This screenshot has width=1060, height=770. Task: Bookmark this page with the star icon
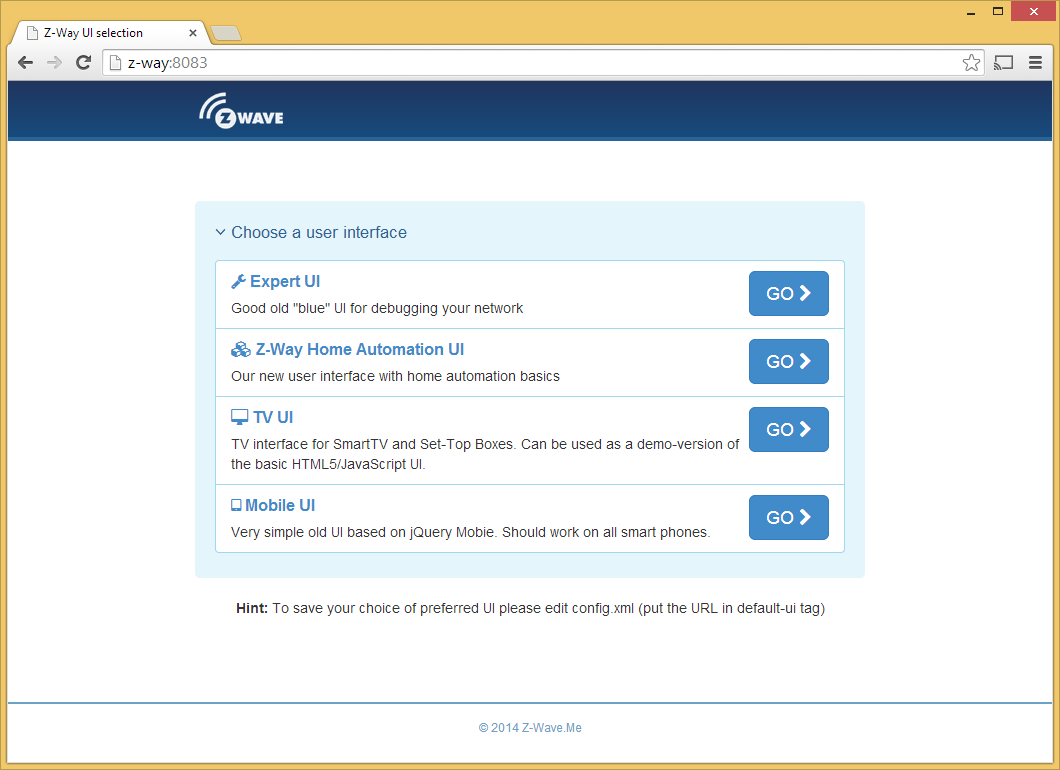971,63
